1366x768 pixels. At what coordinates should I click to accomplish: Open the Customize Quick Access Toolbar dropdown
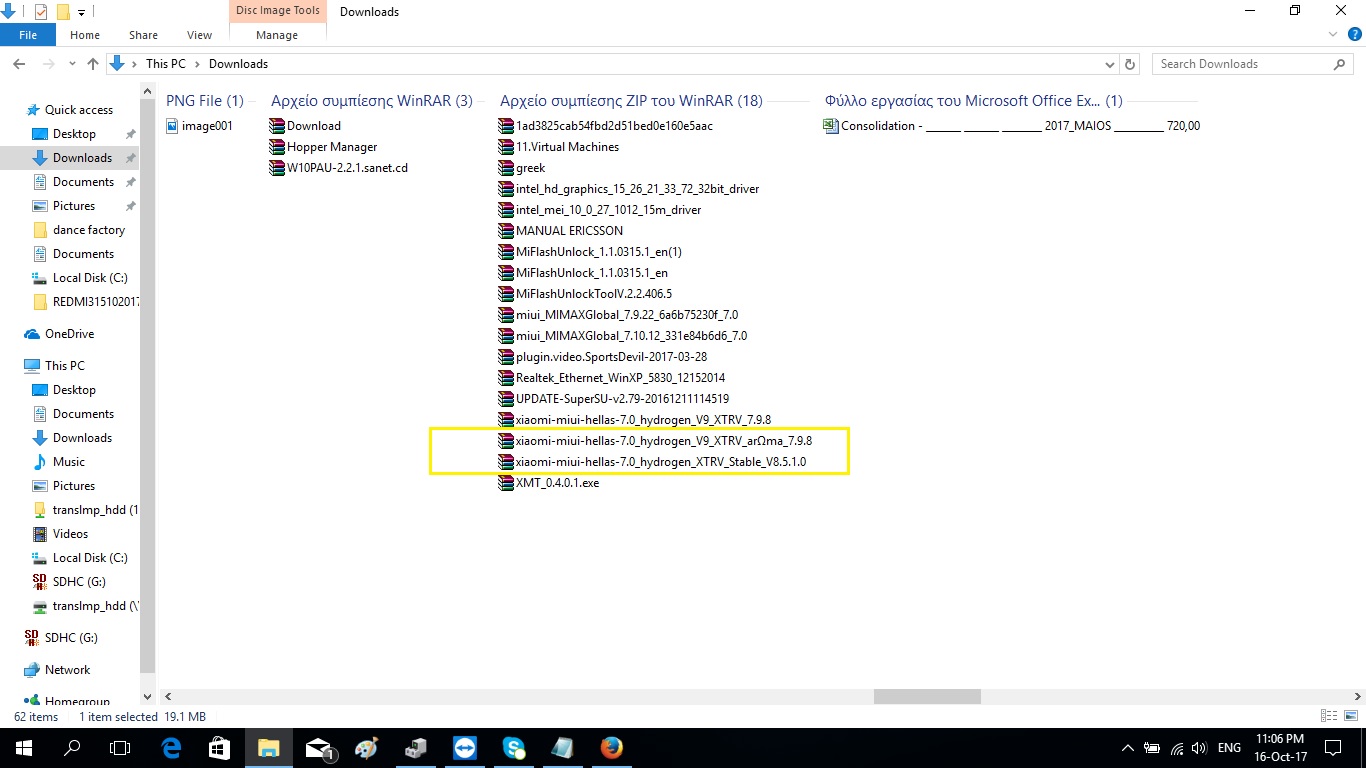[x=81, y=12]
